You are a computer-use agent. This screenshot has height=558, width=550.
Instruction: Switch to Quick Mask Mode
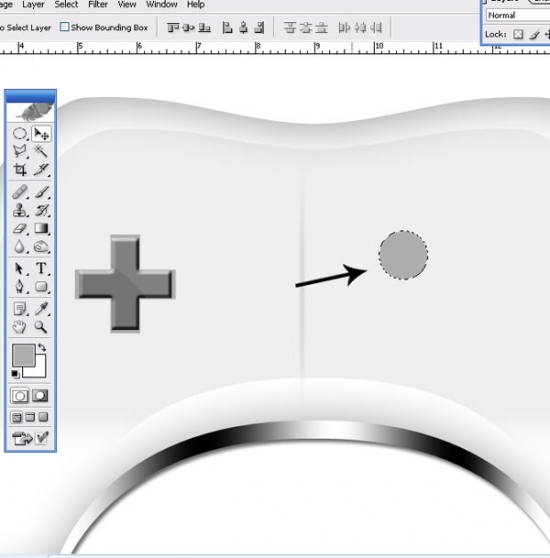pos(40,396)
